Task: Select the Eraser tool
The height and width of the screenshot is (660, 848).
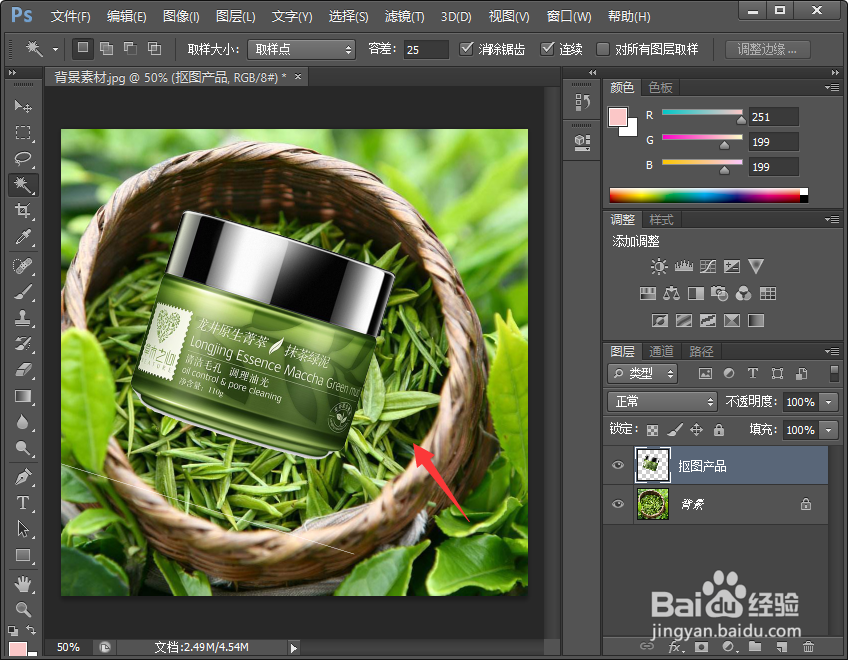Action: [23, 370]
